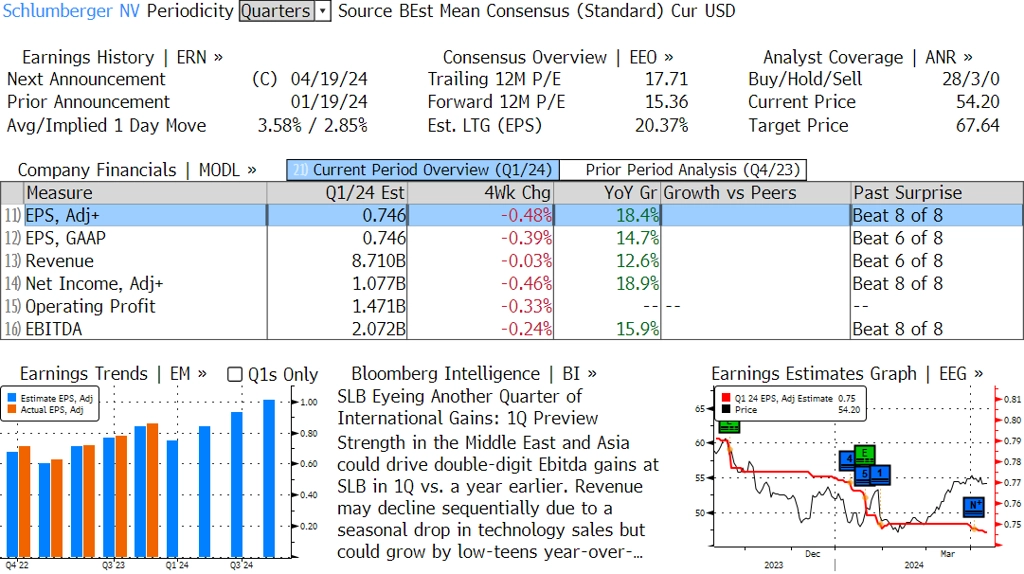Viewport: 1024px width, 574px height.
Task: Click the Quarters periodicity field
Action: pos(276,11)
